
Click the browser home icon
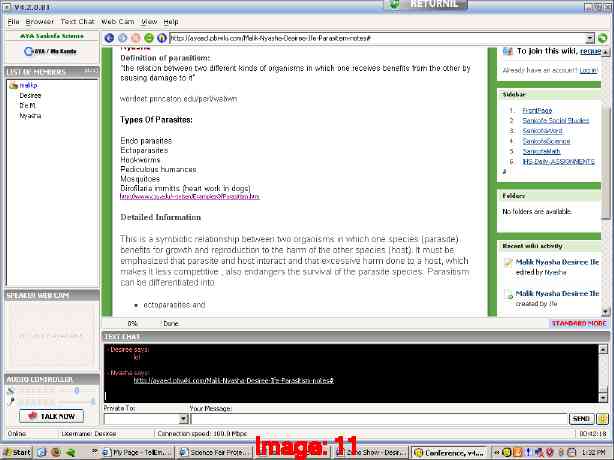pos(162,38)
